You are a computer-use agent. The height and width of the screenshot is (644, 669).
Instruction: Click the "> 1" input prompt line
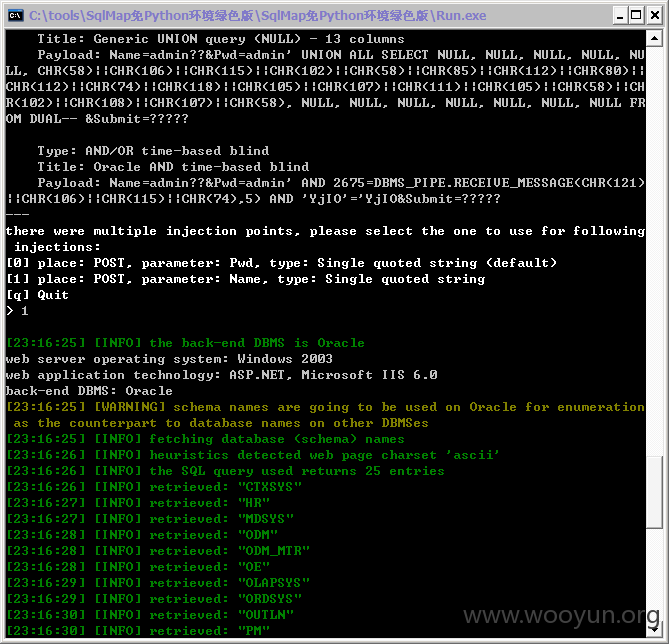[17, 311]
